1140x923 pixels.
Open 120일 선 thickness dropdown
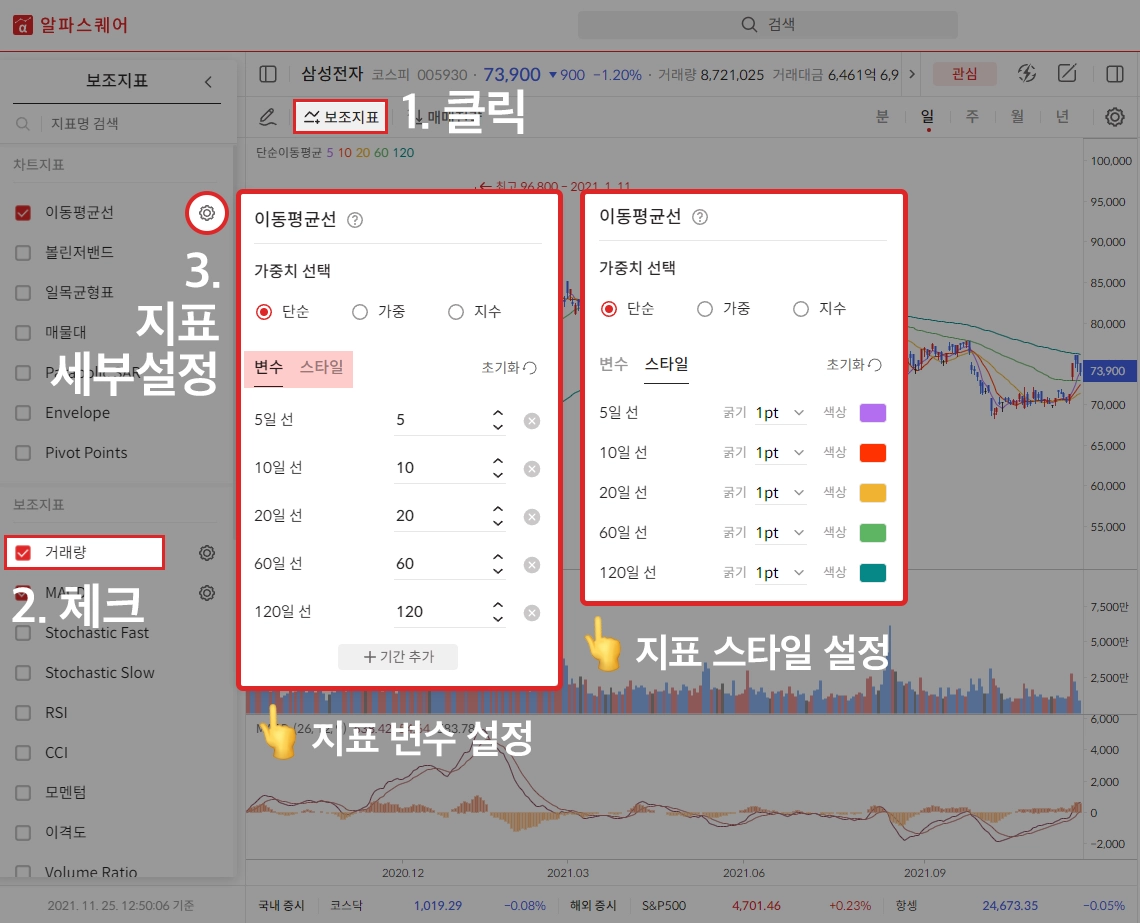[780, 573]
